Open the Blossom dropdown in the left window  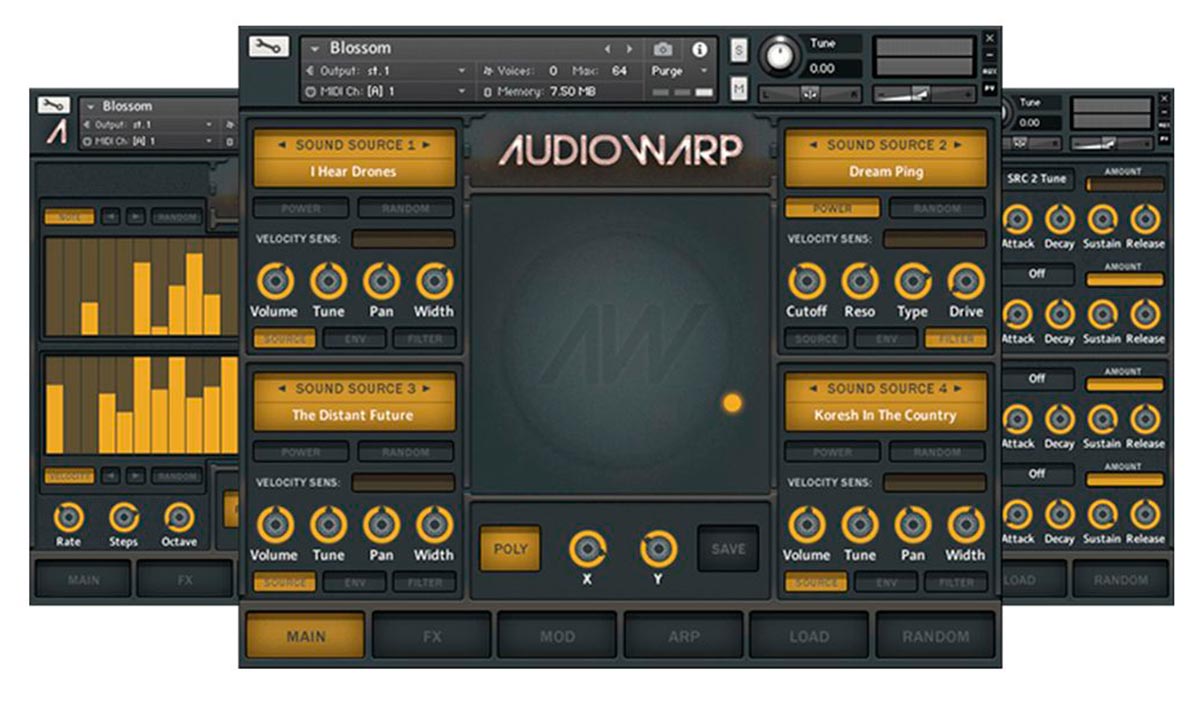91,106
